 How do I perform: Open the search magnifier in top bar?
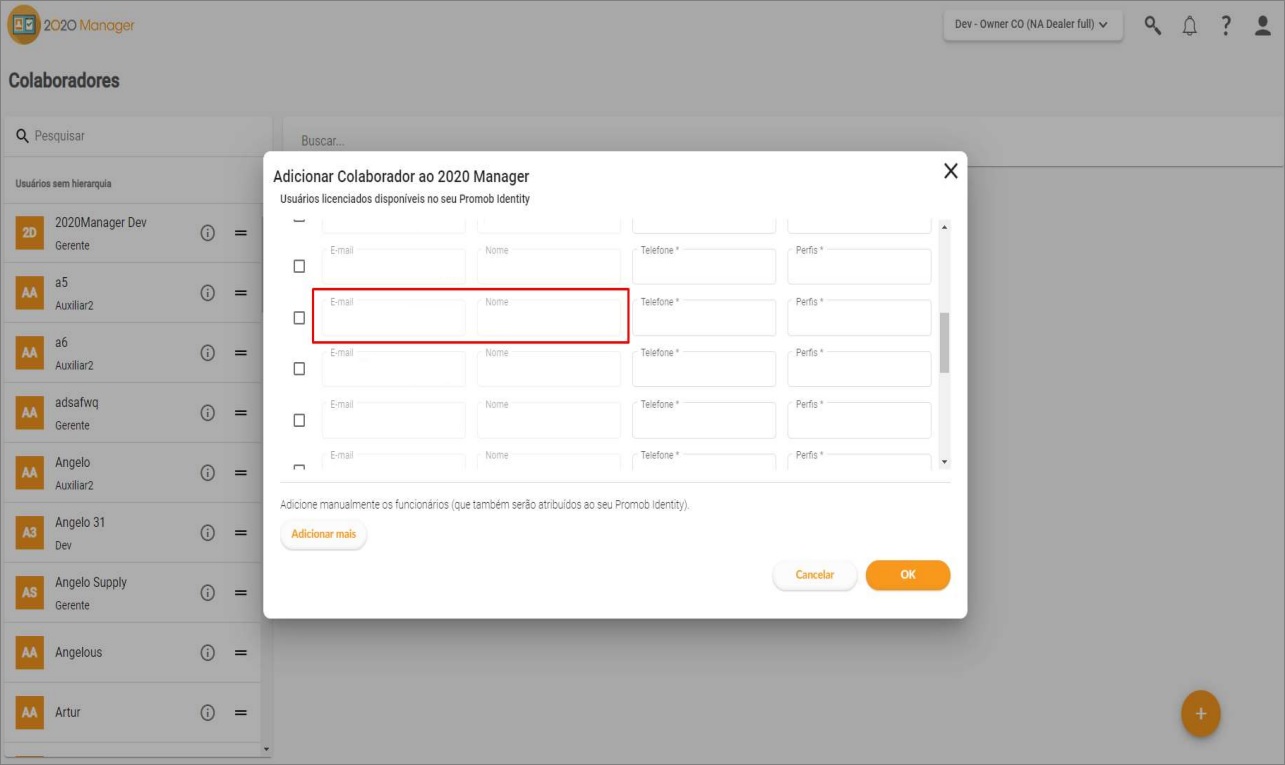pyautogui.click(x=1153, y=24)
